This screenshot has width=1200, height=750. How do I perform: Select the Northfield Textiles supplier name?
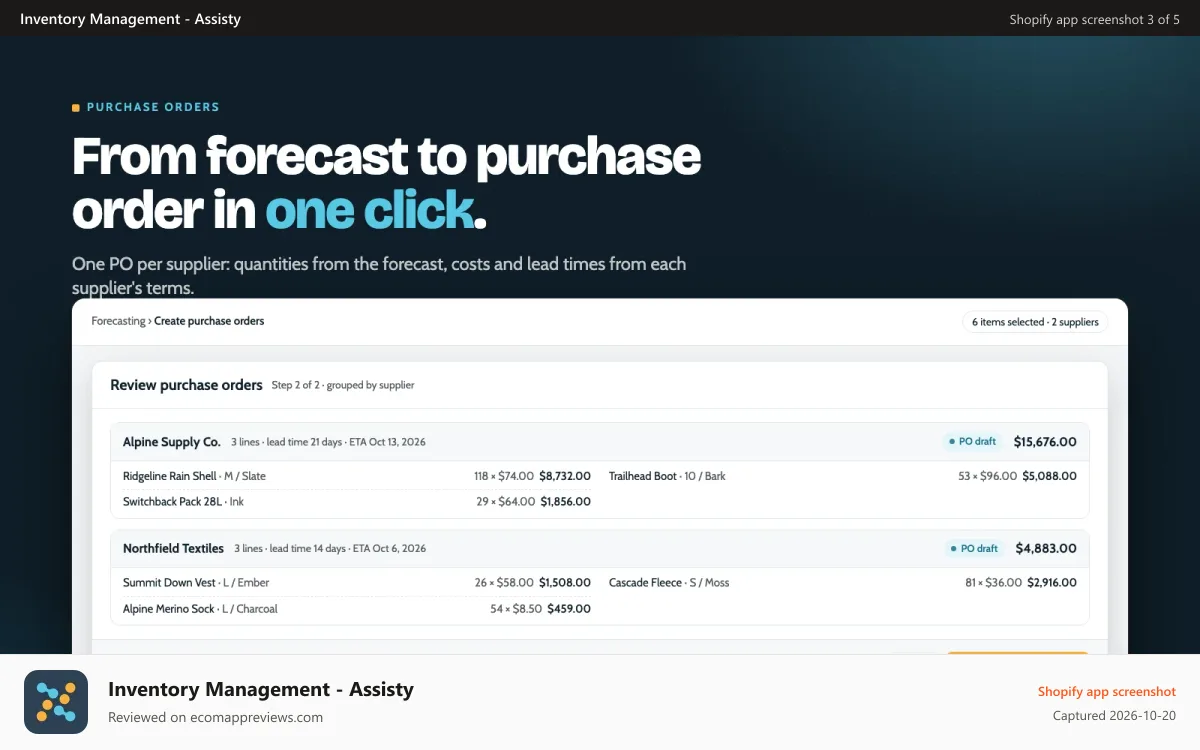tap(173, 548)
